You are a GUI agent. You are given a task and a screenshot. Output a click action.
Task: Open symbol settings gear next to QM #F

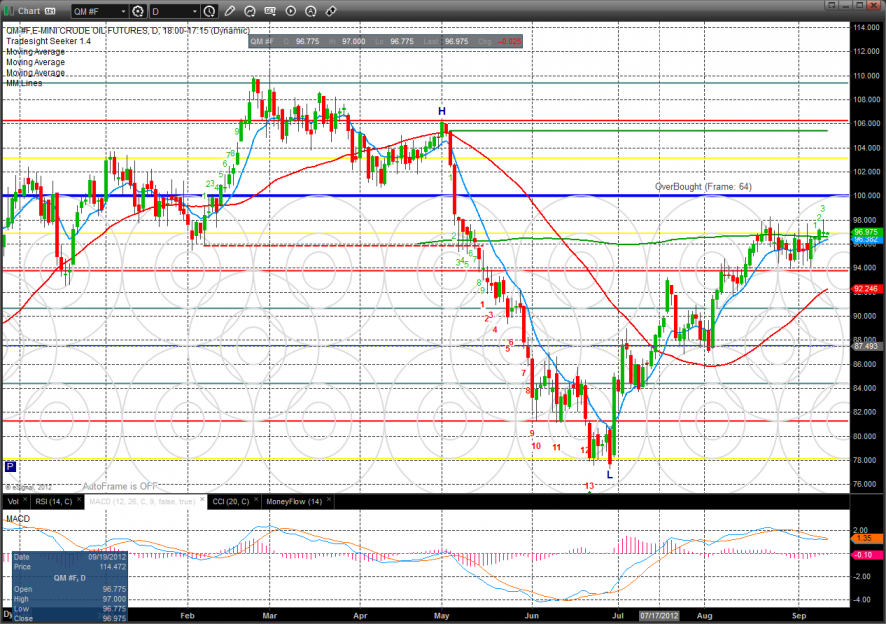(x=137, y=12)
